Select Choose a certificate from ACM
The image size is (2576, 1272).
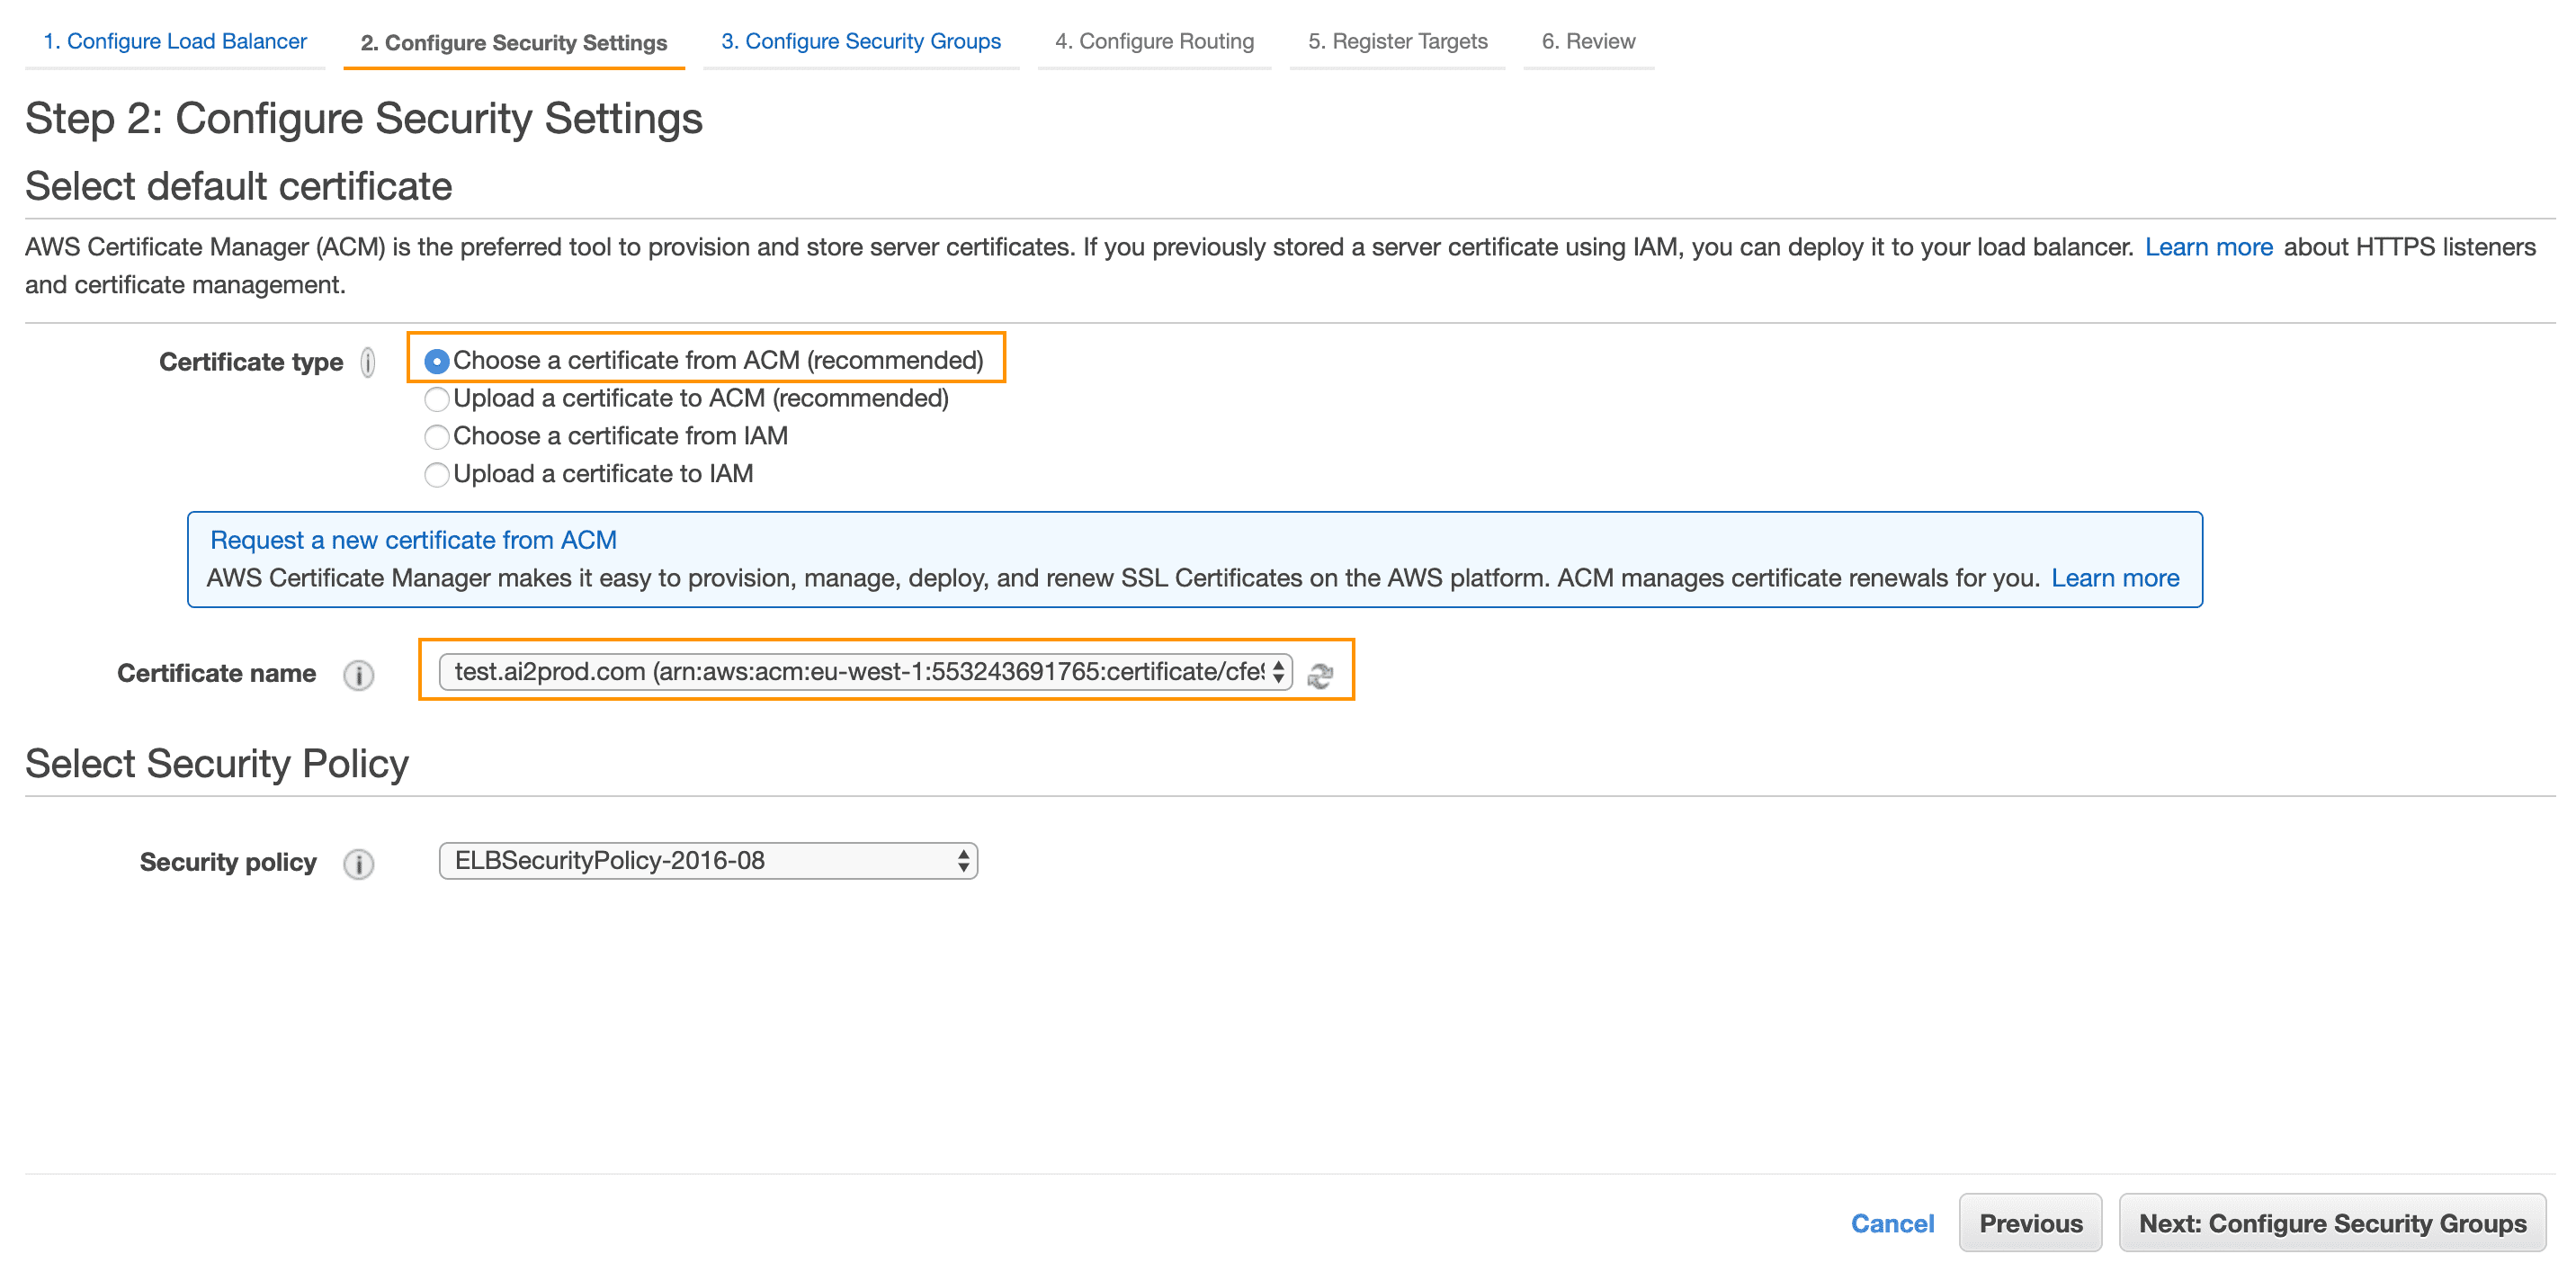click(436, 361)
